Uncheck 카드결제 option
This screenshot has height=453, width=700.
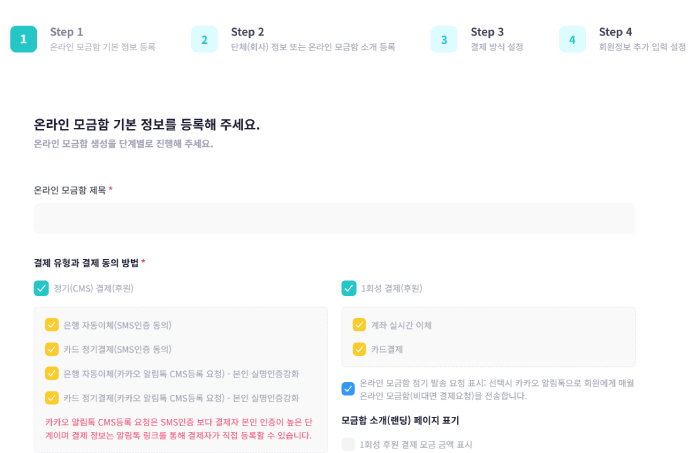[x=359, y=349]
